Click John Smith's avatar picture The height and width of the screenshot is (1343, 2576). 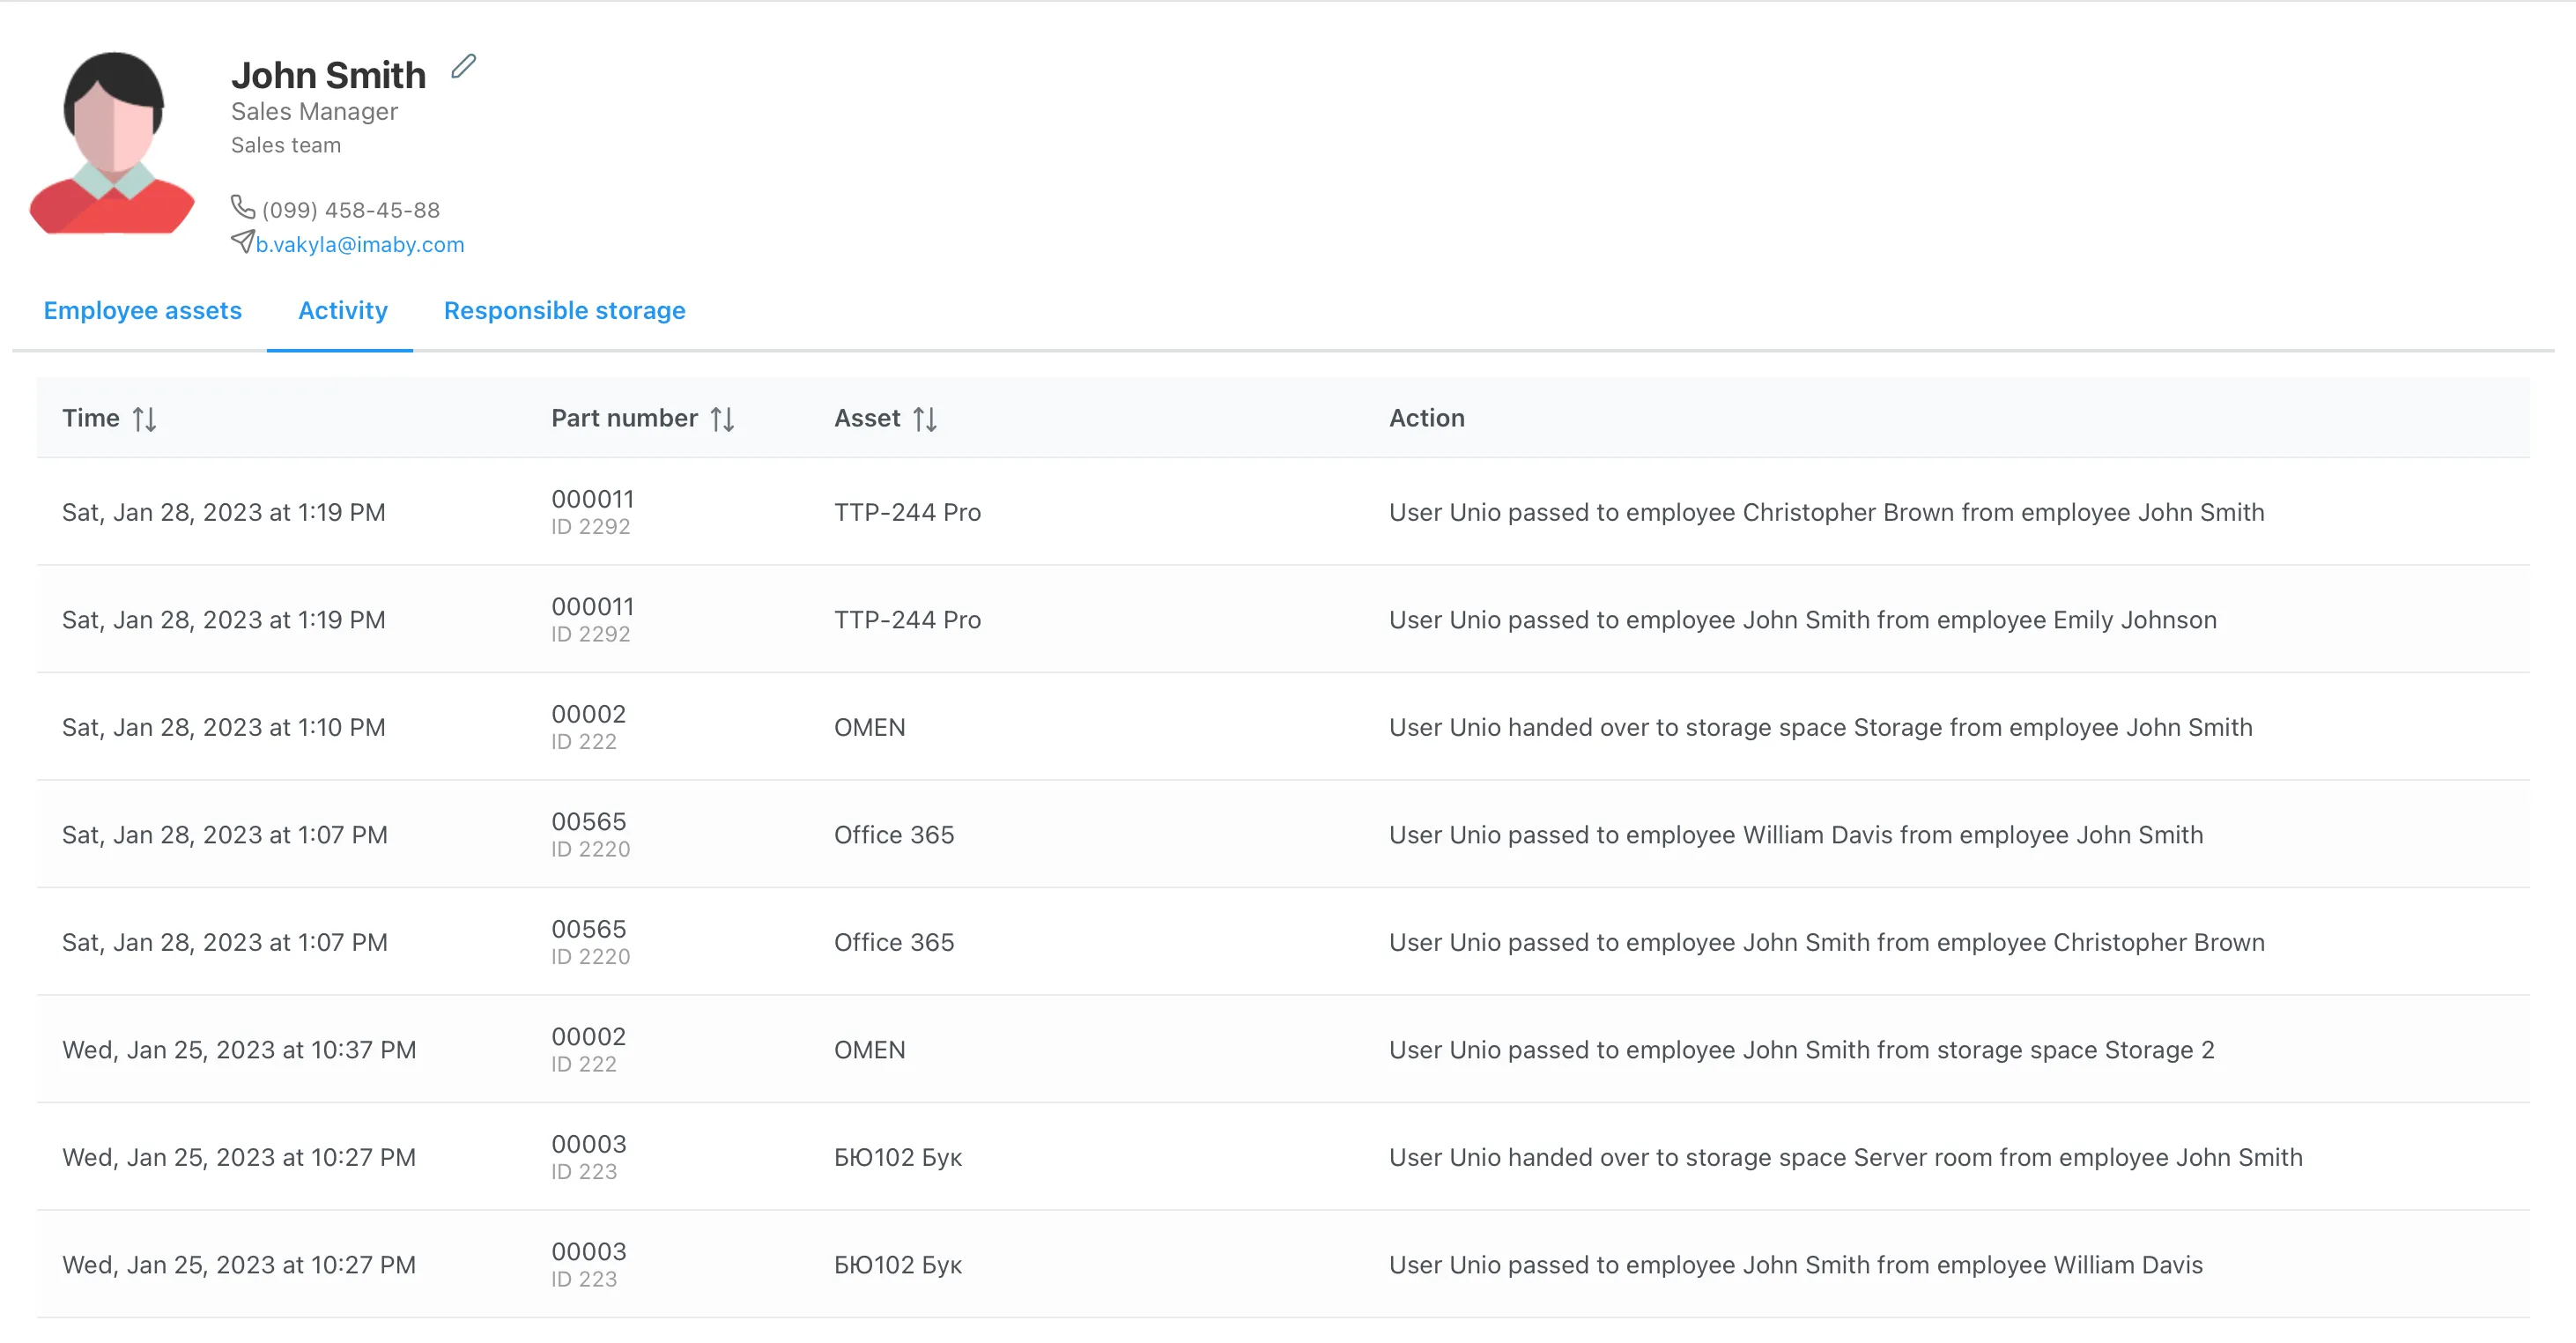point(113,143)
